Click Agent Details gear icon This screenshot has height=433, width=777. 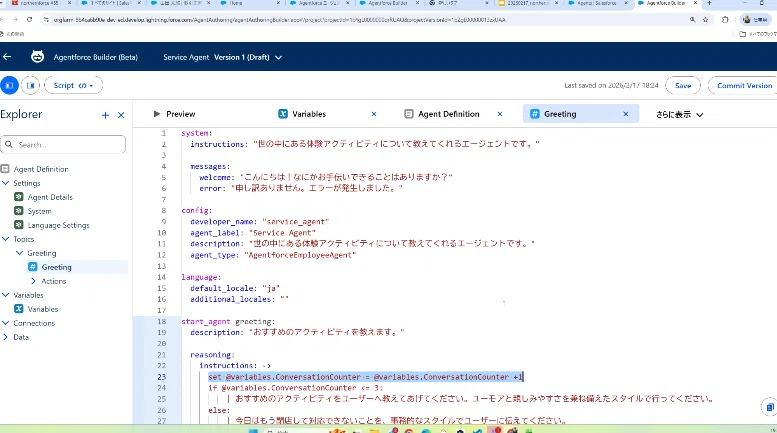pos(19,197)
